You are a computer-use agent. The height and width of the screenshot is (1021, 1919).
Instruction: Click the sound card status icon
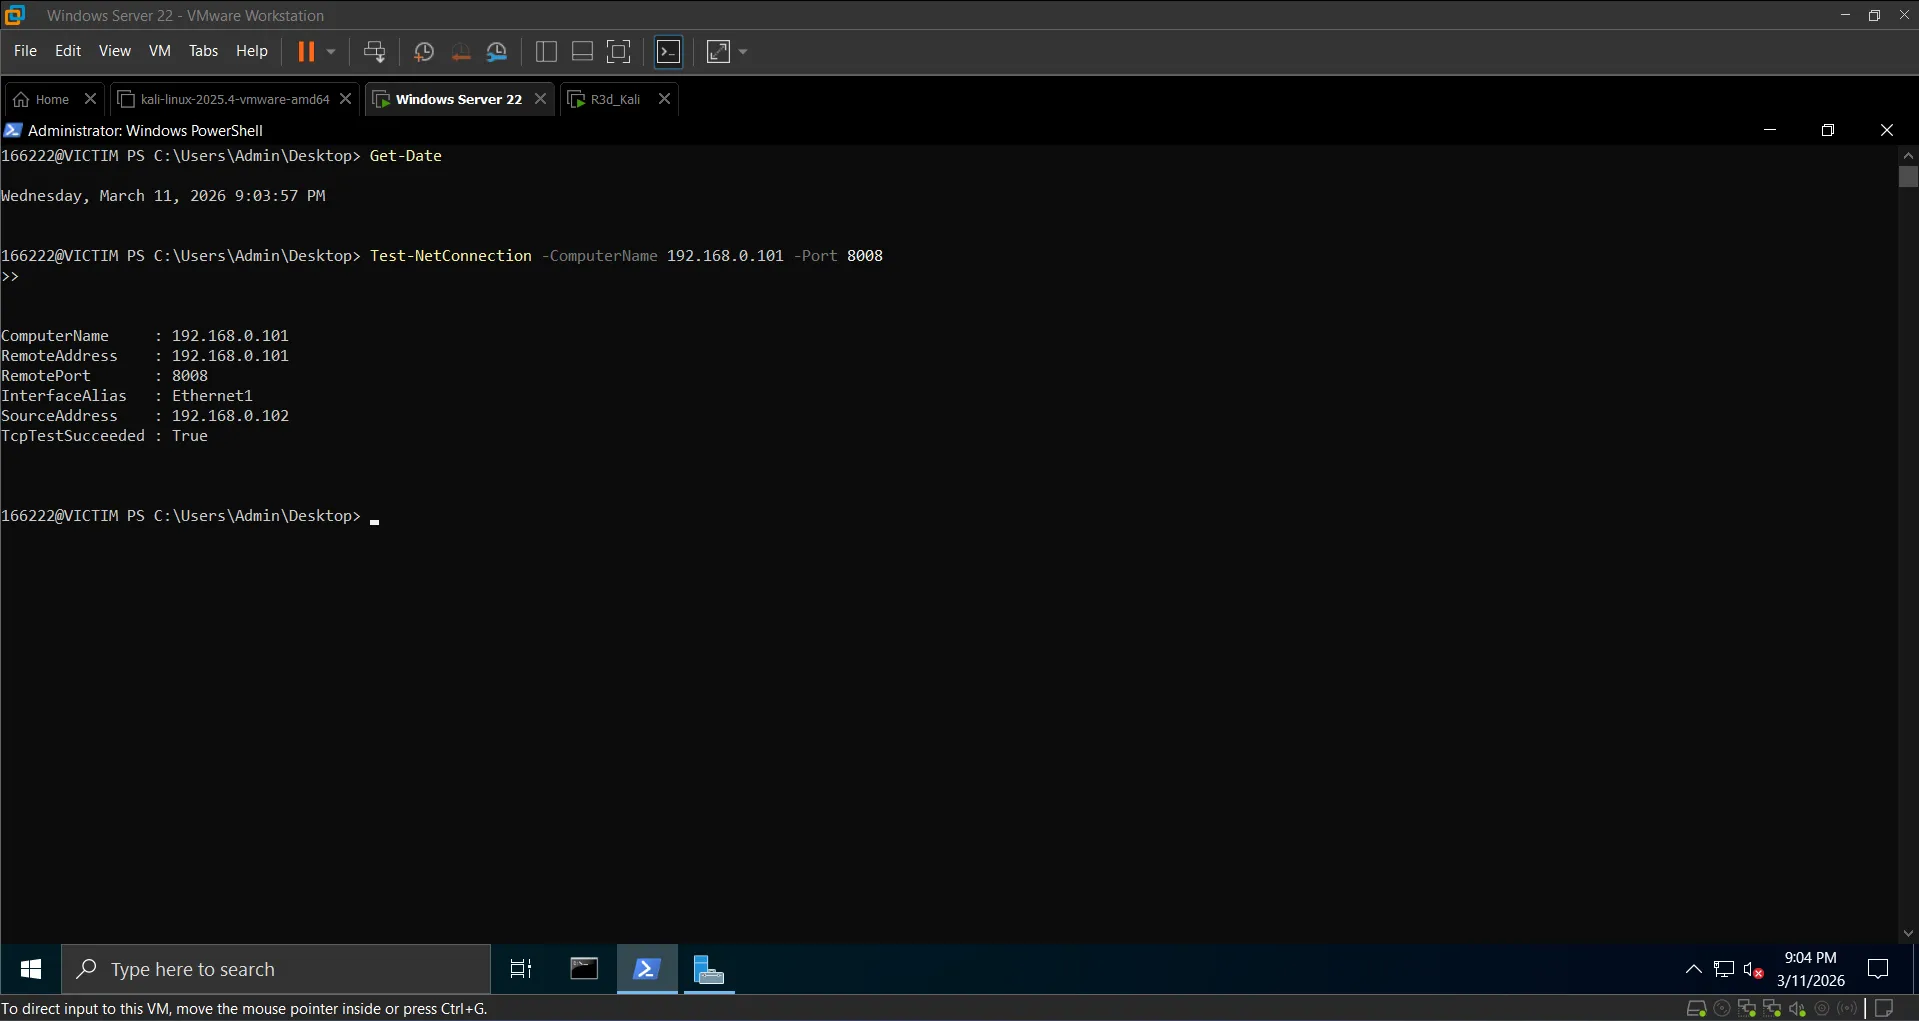(1797, 1008)
